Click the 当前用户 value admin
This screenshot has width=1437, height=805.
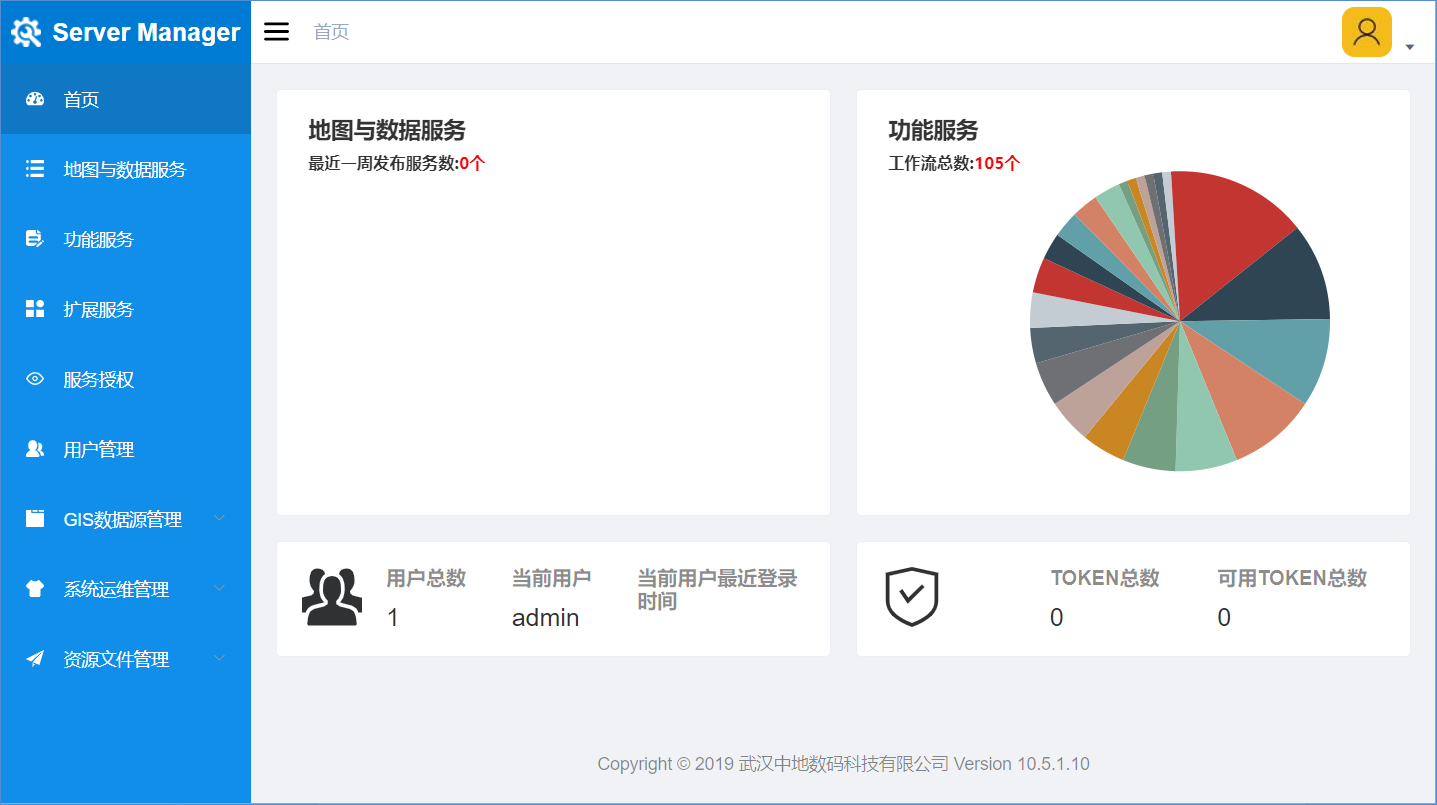point(546,618)
